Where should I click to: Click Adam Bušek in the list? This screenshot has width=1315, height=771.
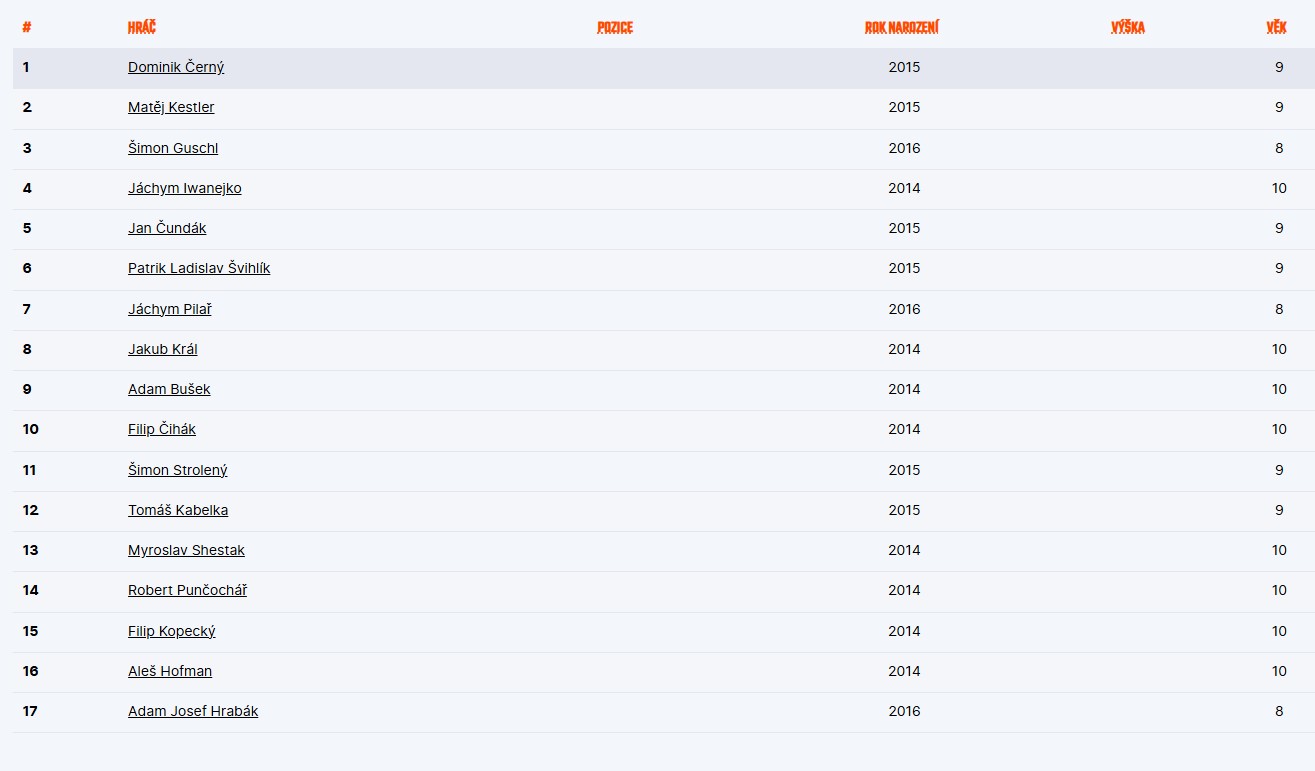point(169,389)
